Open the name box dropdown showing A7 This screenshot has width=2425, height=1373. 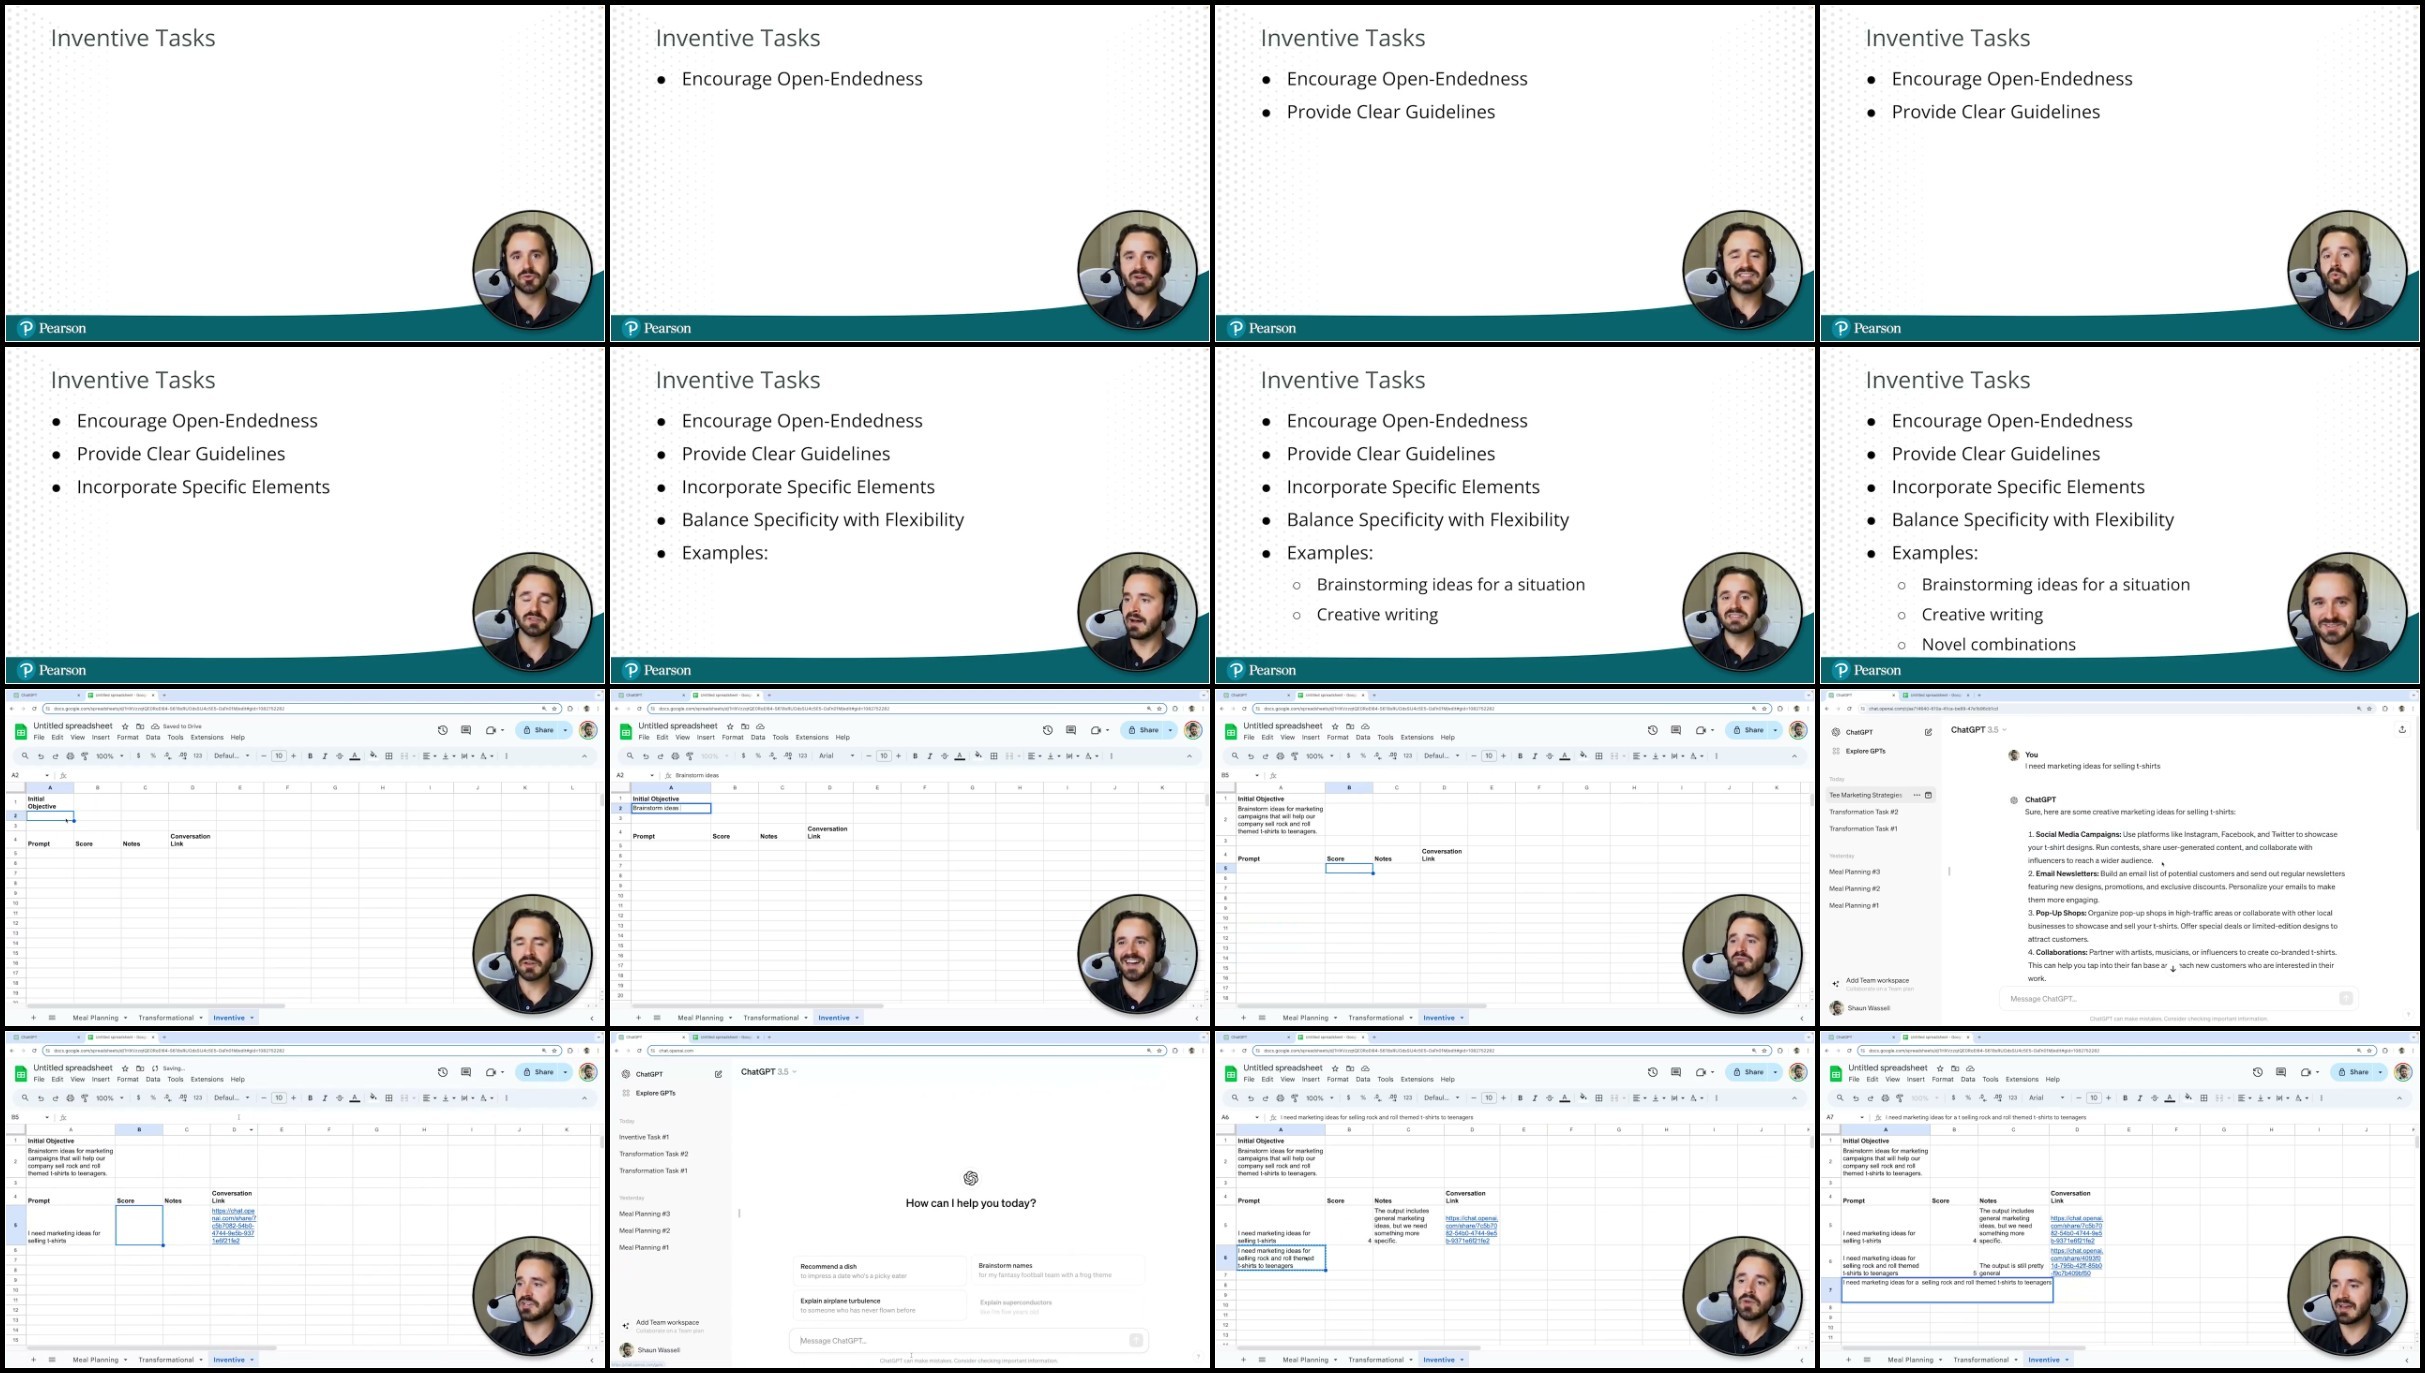coord(1862,1117)
